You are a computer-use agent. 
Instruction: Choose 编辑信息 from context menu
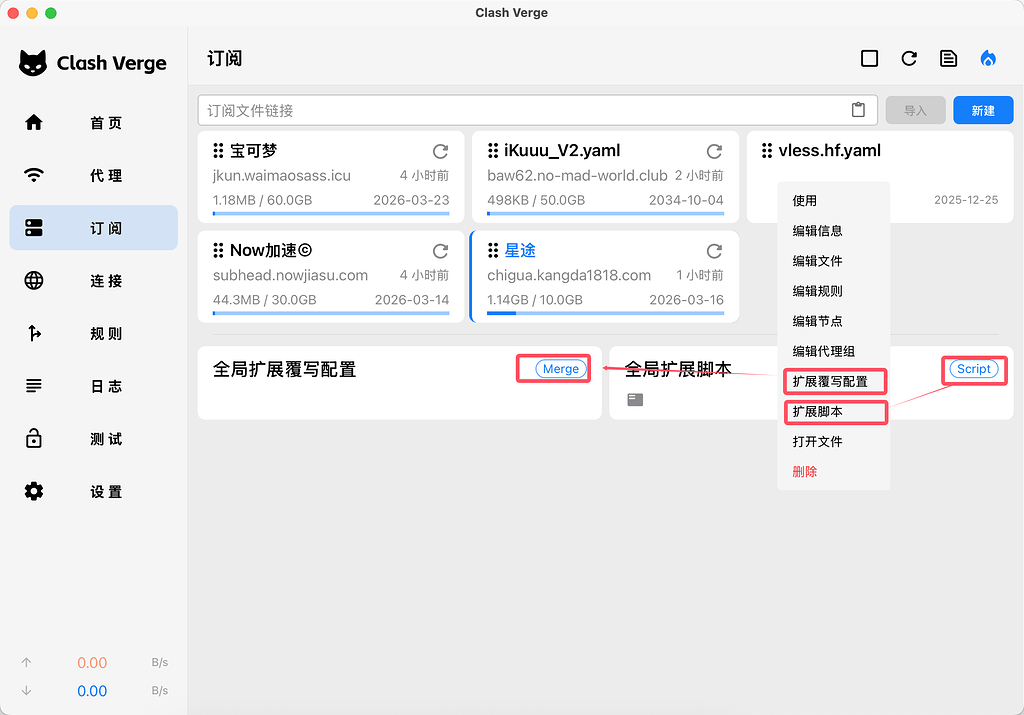click(x=834, y=230)
